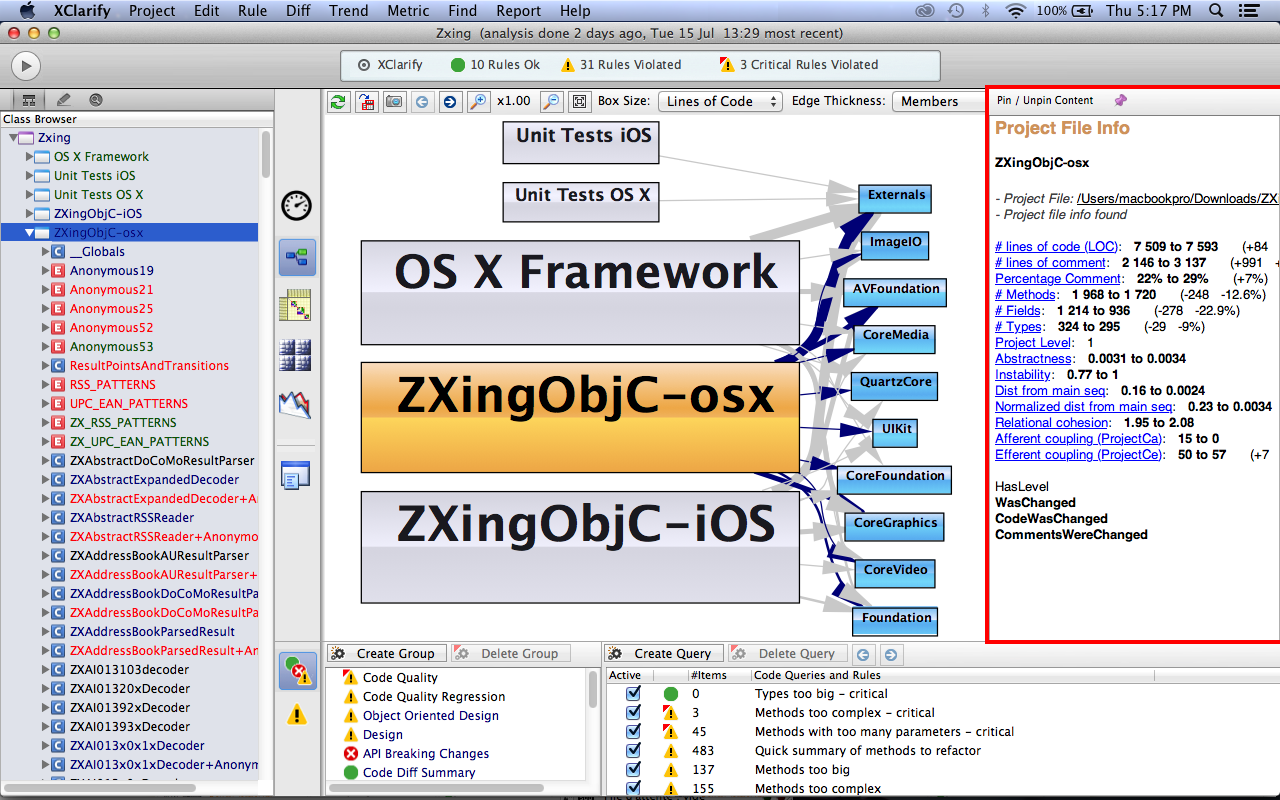Collapse the Zxing root node
The image size is (1280, 800).
point(13,138)
